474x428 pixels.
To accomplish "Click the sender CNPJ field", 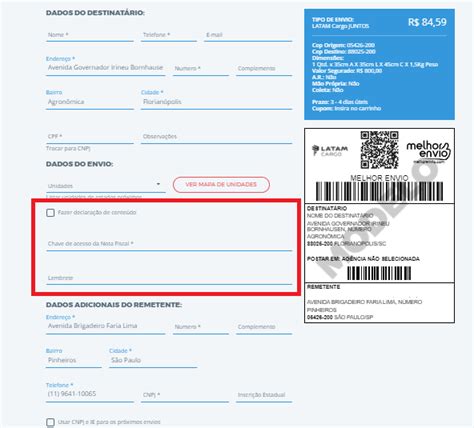I will click(x=185, y=395).
